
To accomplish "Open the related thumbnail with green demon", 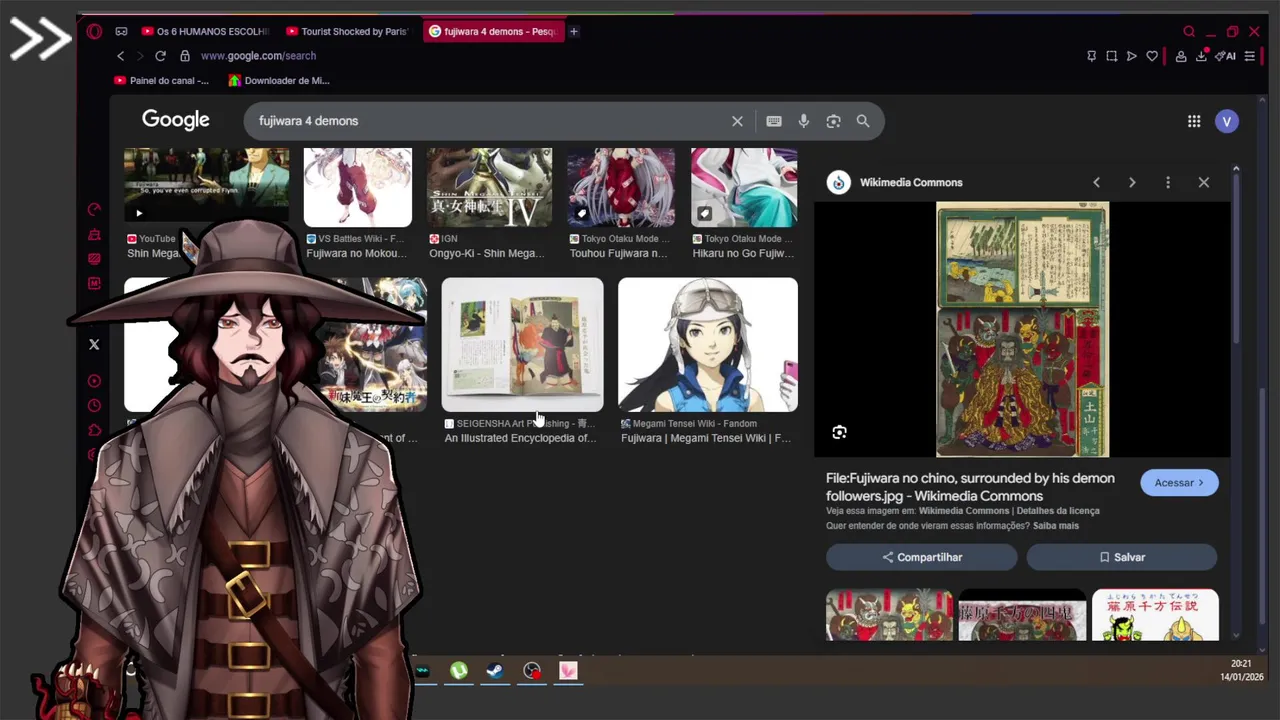I will [1155, 614].
